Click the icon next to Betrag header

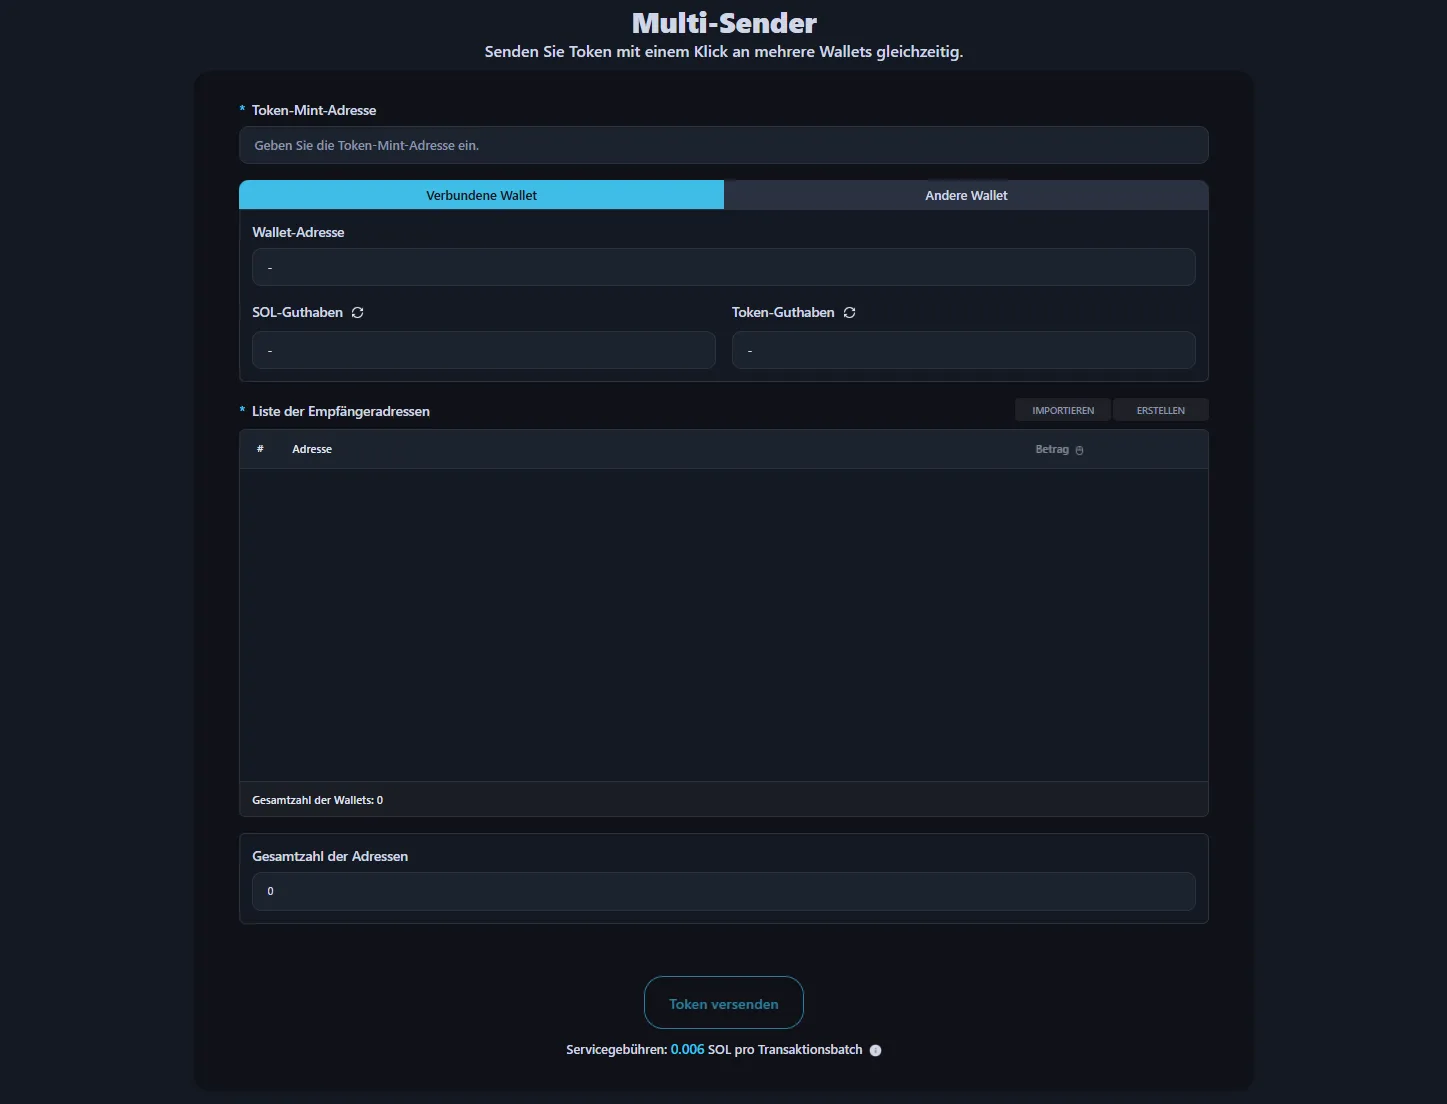(x=1079, y=450)
